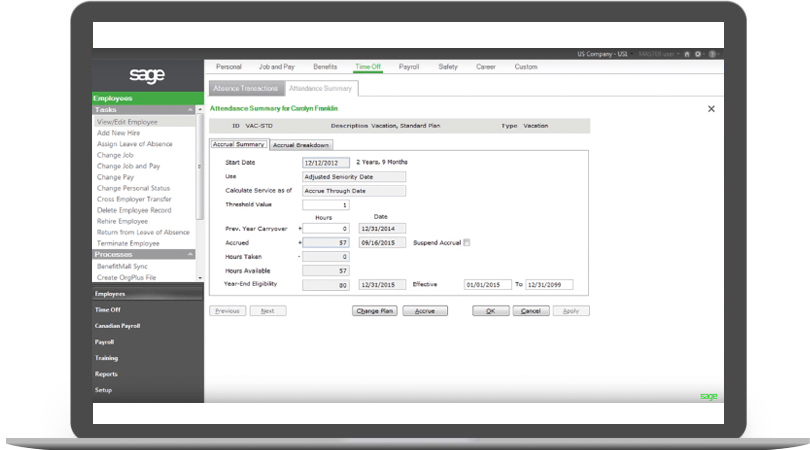
Task: Select the Accrual Breakdown sub-tab
Action: click(301, 145)
